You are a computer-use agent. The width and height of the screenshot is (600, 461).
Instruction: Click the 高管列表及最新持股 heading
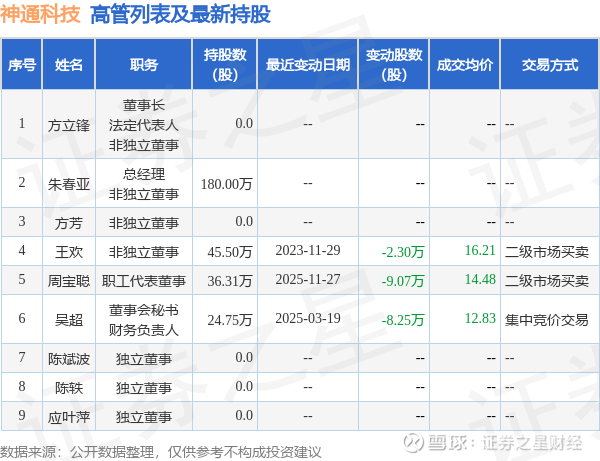180,15
